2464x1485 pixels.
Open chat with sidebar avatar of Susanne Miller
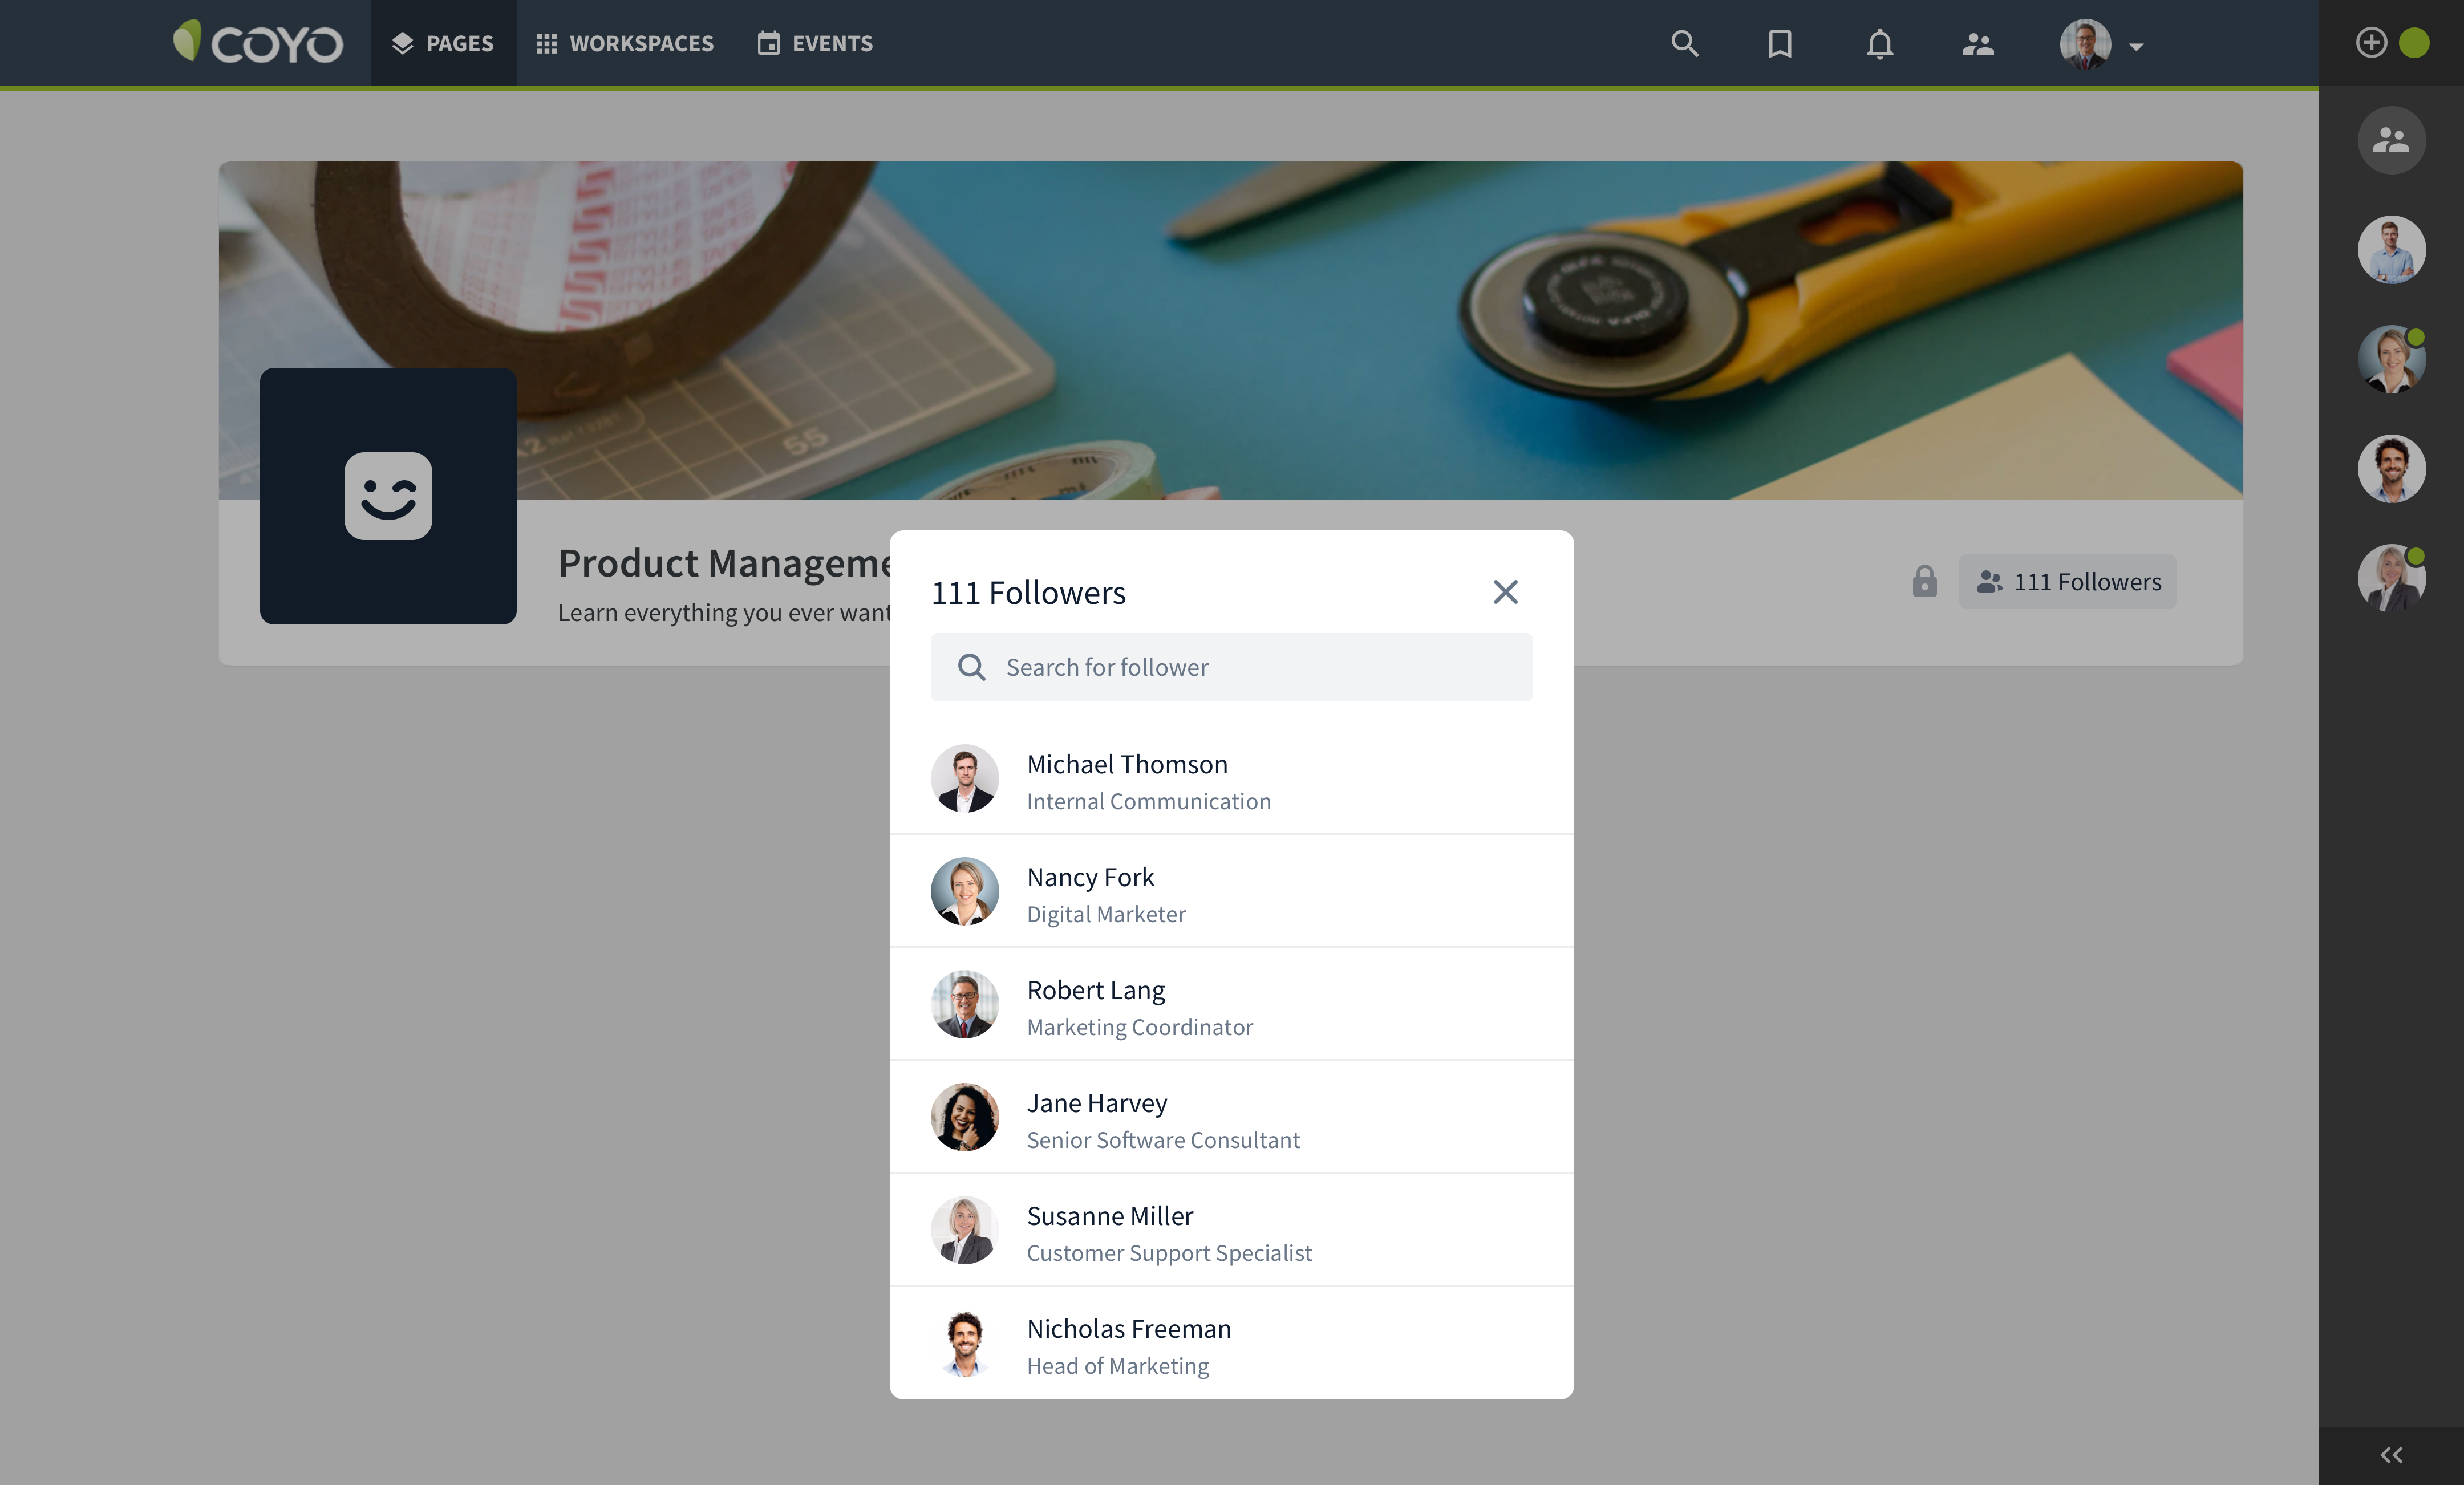click(x=2391, y=578)
